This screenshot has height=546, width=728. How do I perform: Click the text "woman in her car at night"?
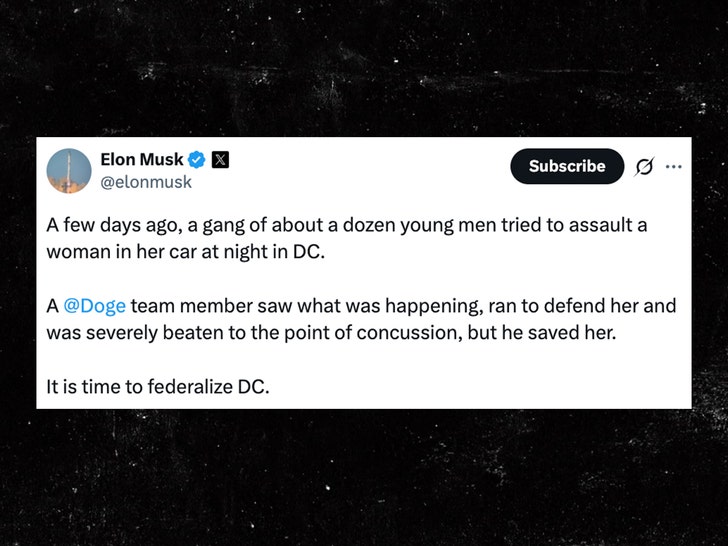(x=159, y=251)
